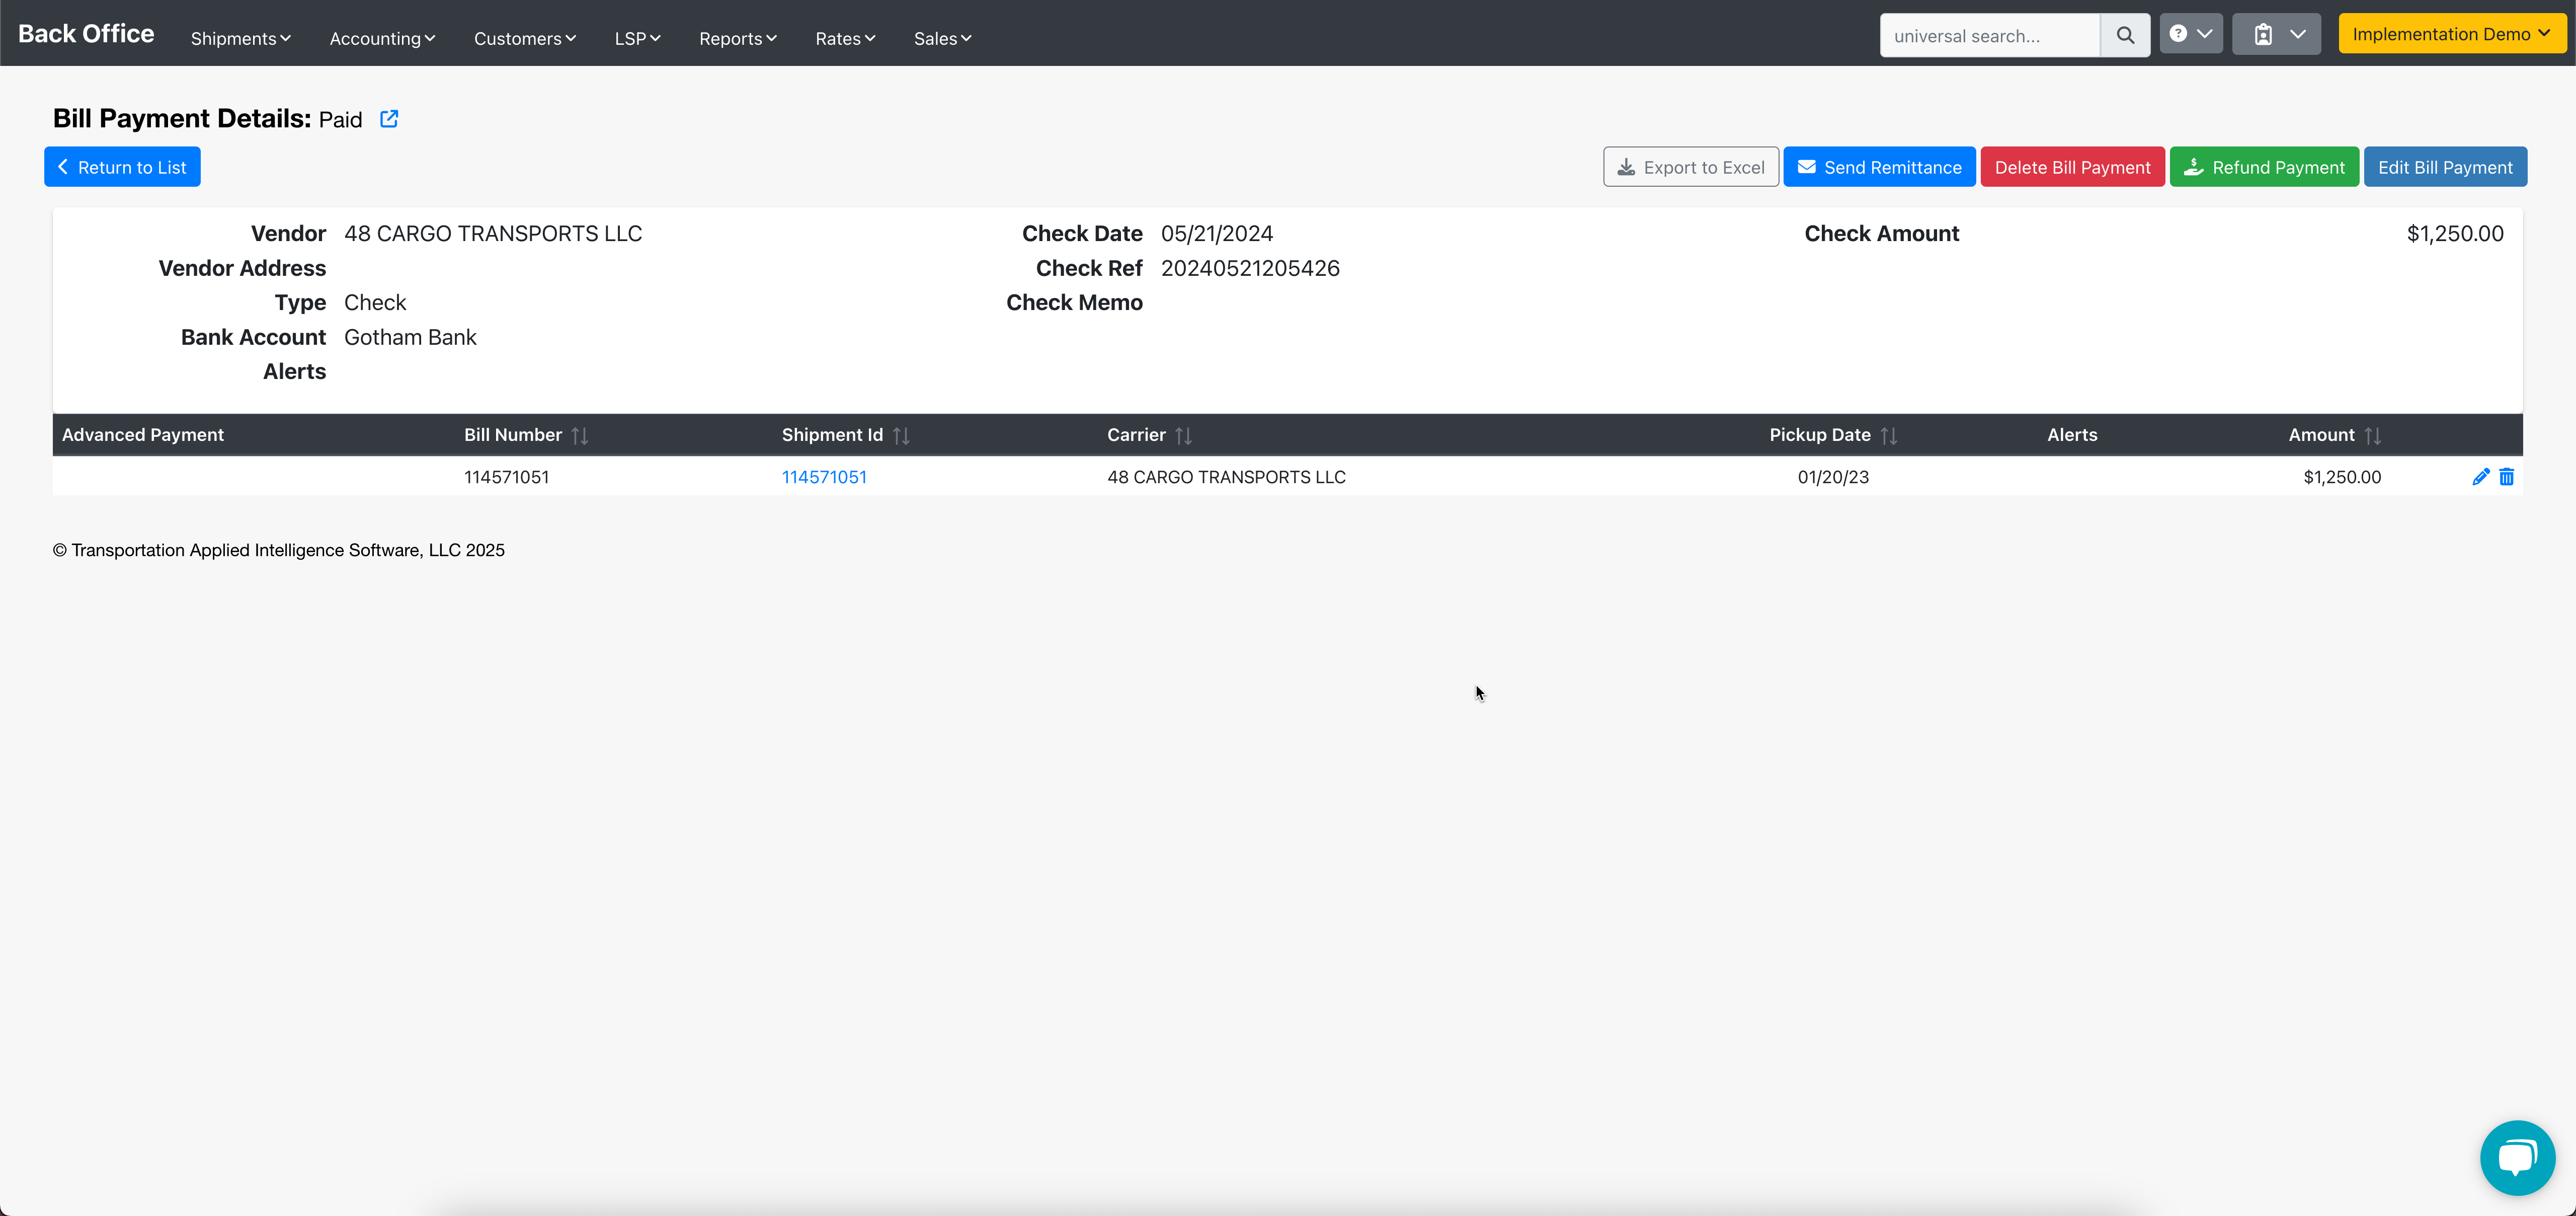Open the clipboard icon dropdown
This screenshot has height=1216, width=2576.
point(2276,34)
